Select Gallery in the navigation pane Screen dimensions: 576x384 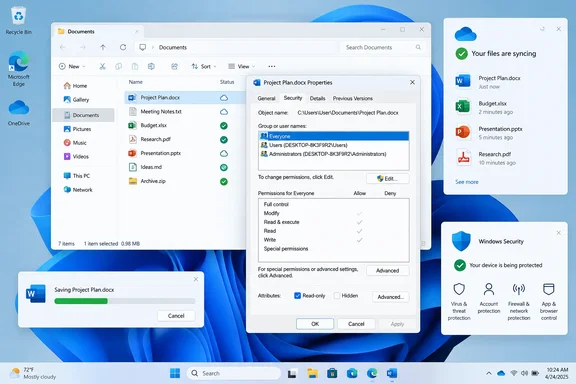pos(83,100)
